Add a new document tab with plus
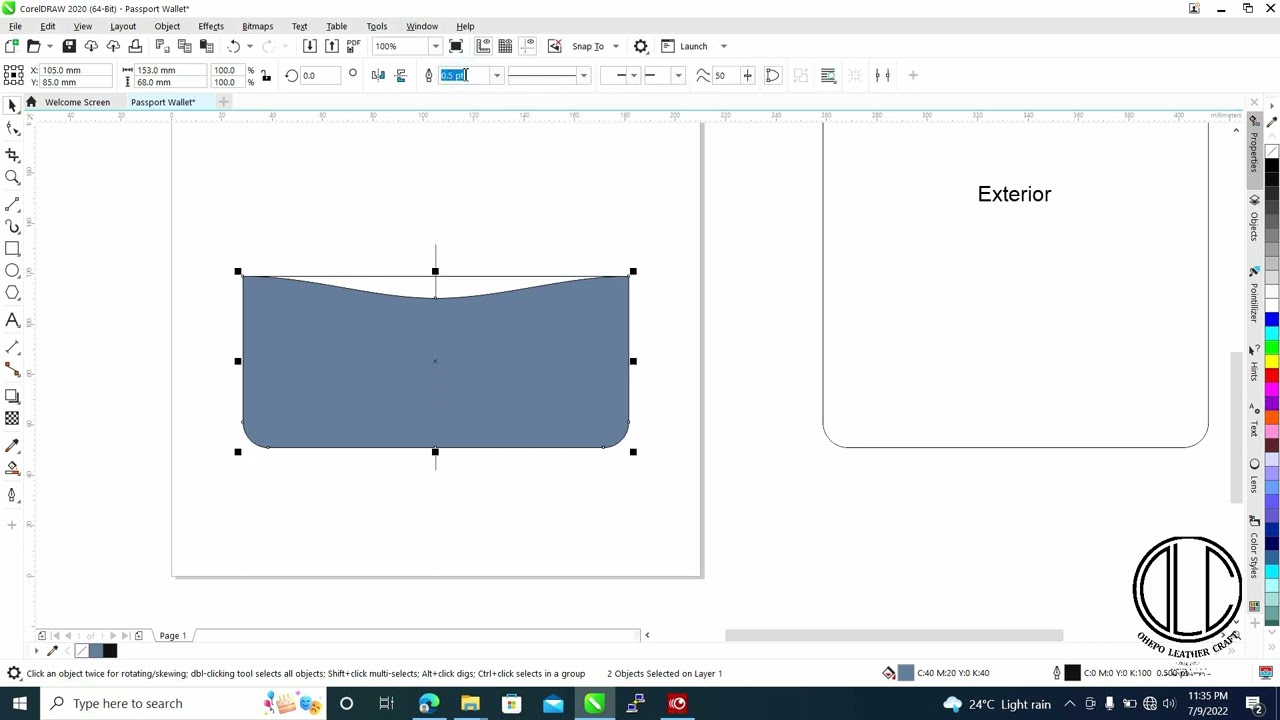This screenshot has height=720, width=1280. click(x=224, y=102)
